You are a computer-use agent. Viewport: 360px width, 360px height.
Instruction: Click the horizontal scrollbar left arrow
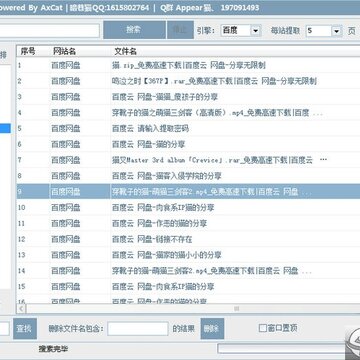click(x=21, y=308)
